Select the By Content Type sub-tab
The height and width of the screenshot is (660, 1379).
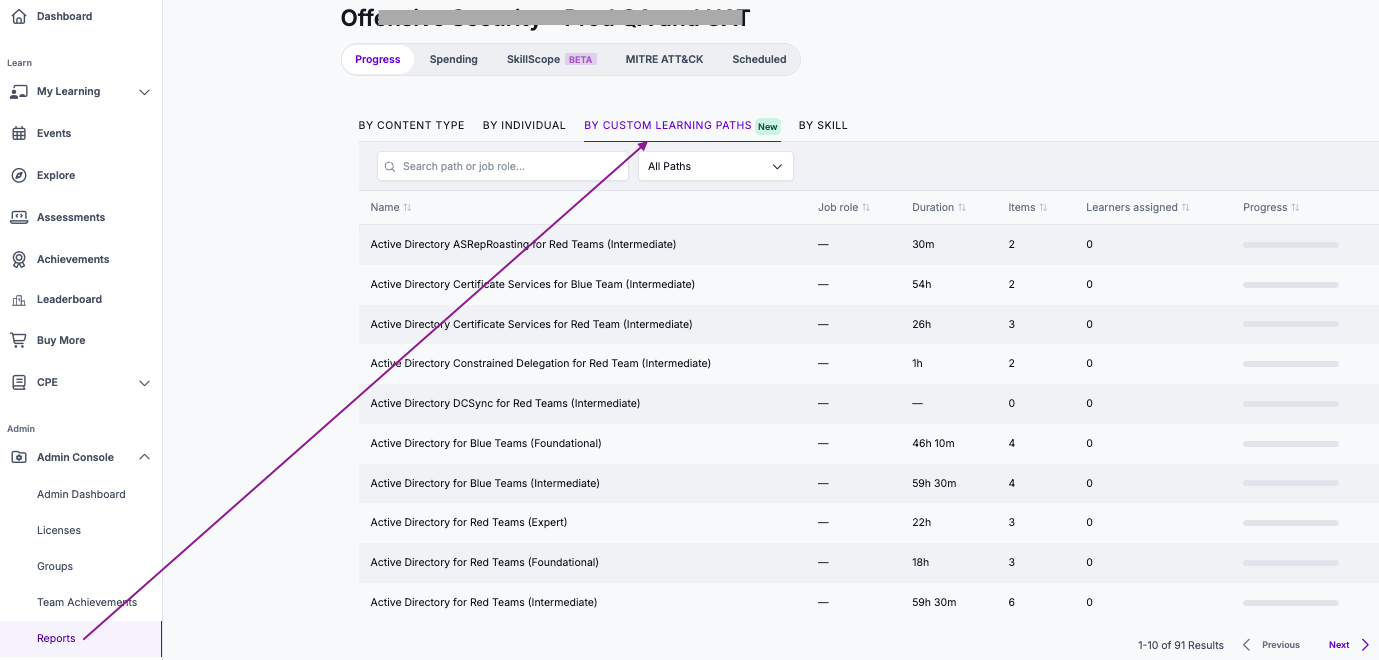(x=411, y=126)
